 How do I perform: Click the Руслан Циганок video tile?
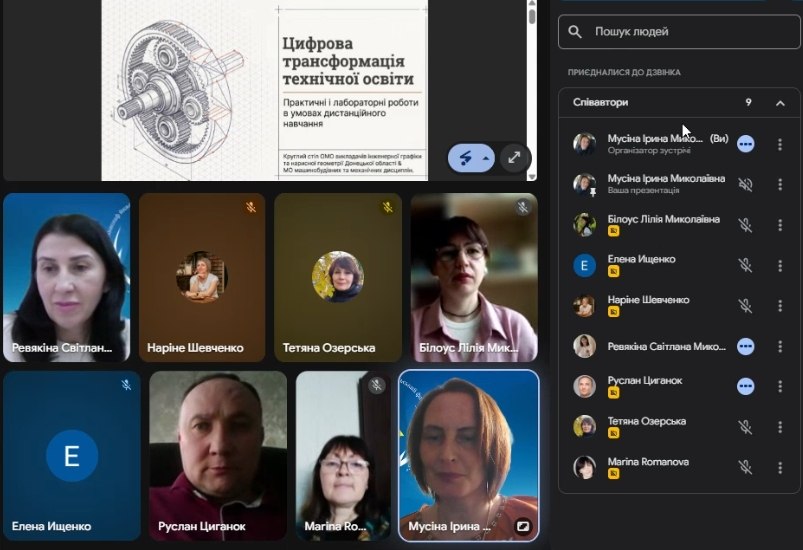[218, 455]
